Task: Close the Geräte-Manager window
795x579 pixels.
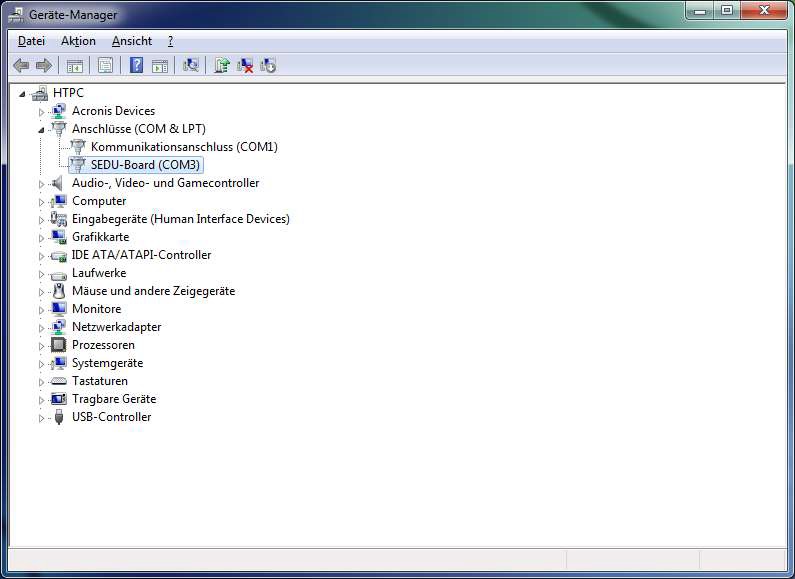Action: pyautogui.click(x=764, y=10)
